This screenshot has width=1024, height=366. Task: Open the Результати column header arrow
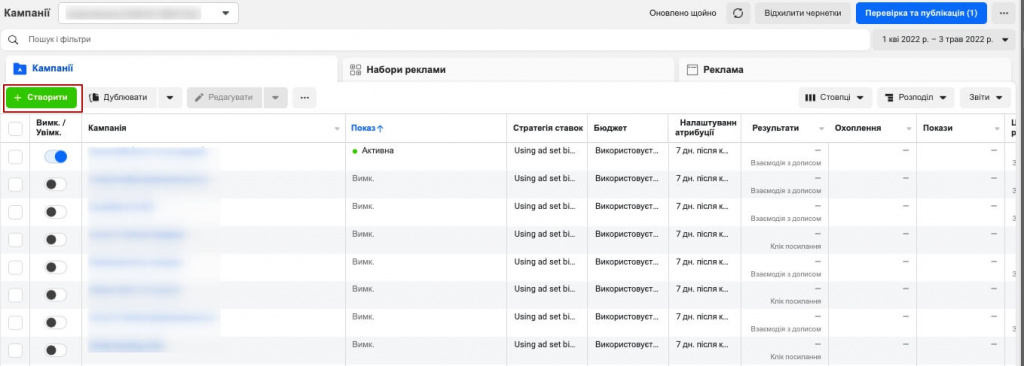click(822, 129)
